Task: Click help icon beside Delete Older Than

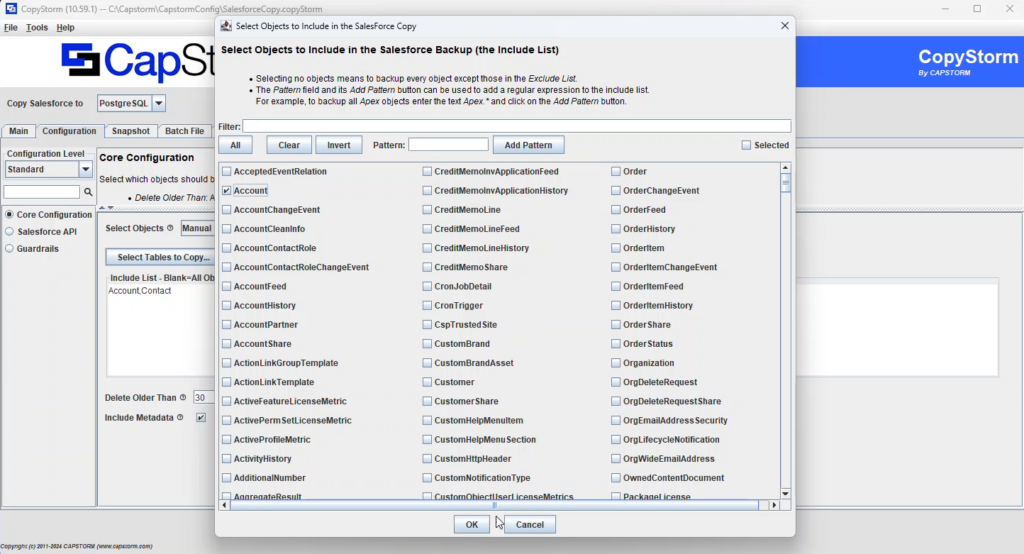Action: coord(183,397)
